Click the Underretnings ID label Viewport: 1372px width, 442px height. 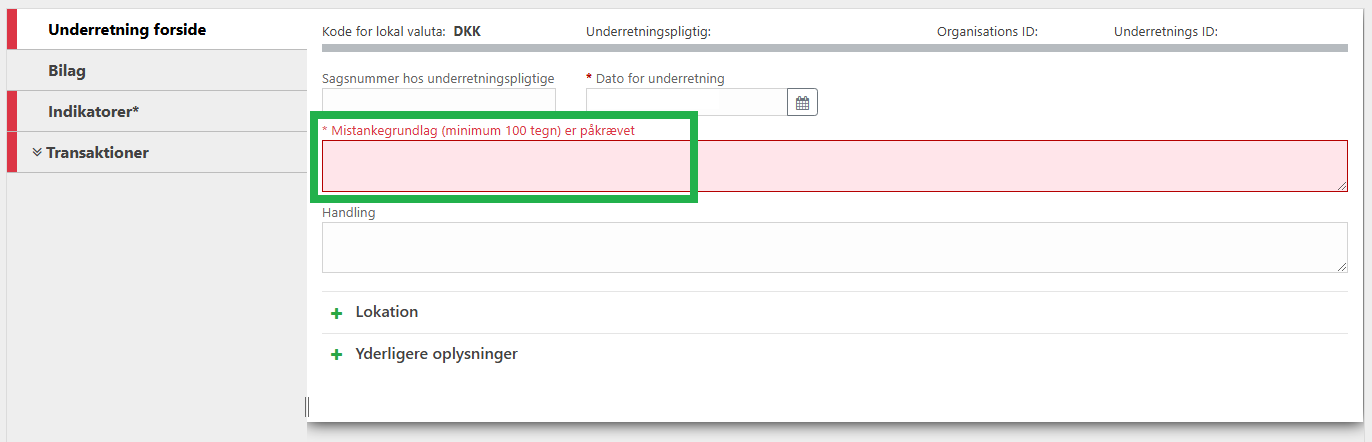click(1165, 31)
